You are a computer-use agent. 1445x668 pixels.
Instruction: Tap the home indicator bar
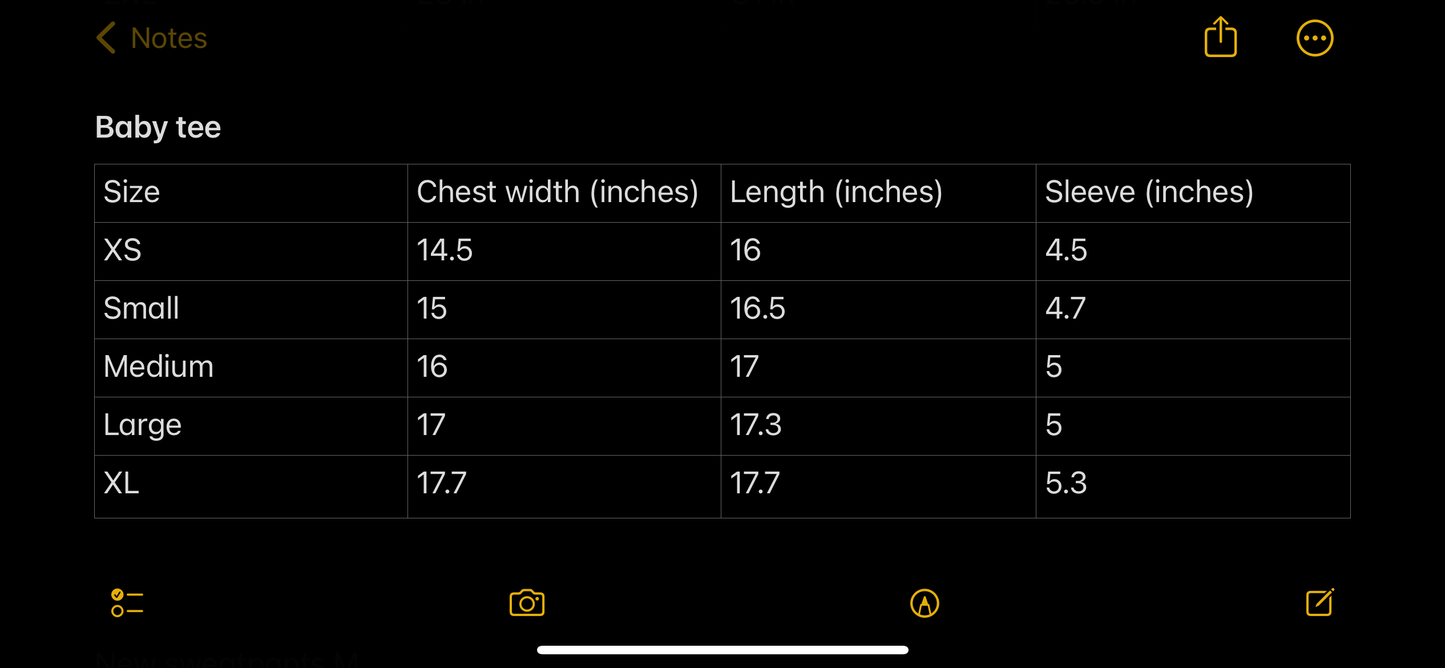pyautogui.click(x=722, y=650)
